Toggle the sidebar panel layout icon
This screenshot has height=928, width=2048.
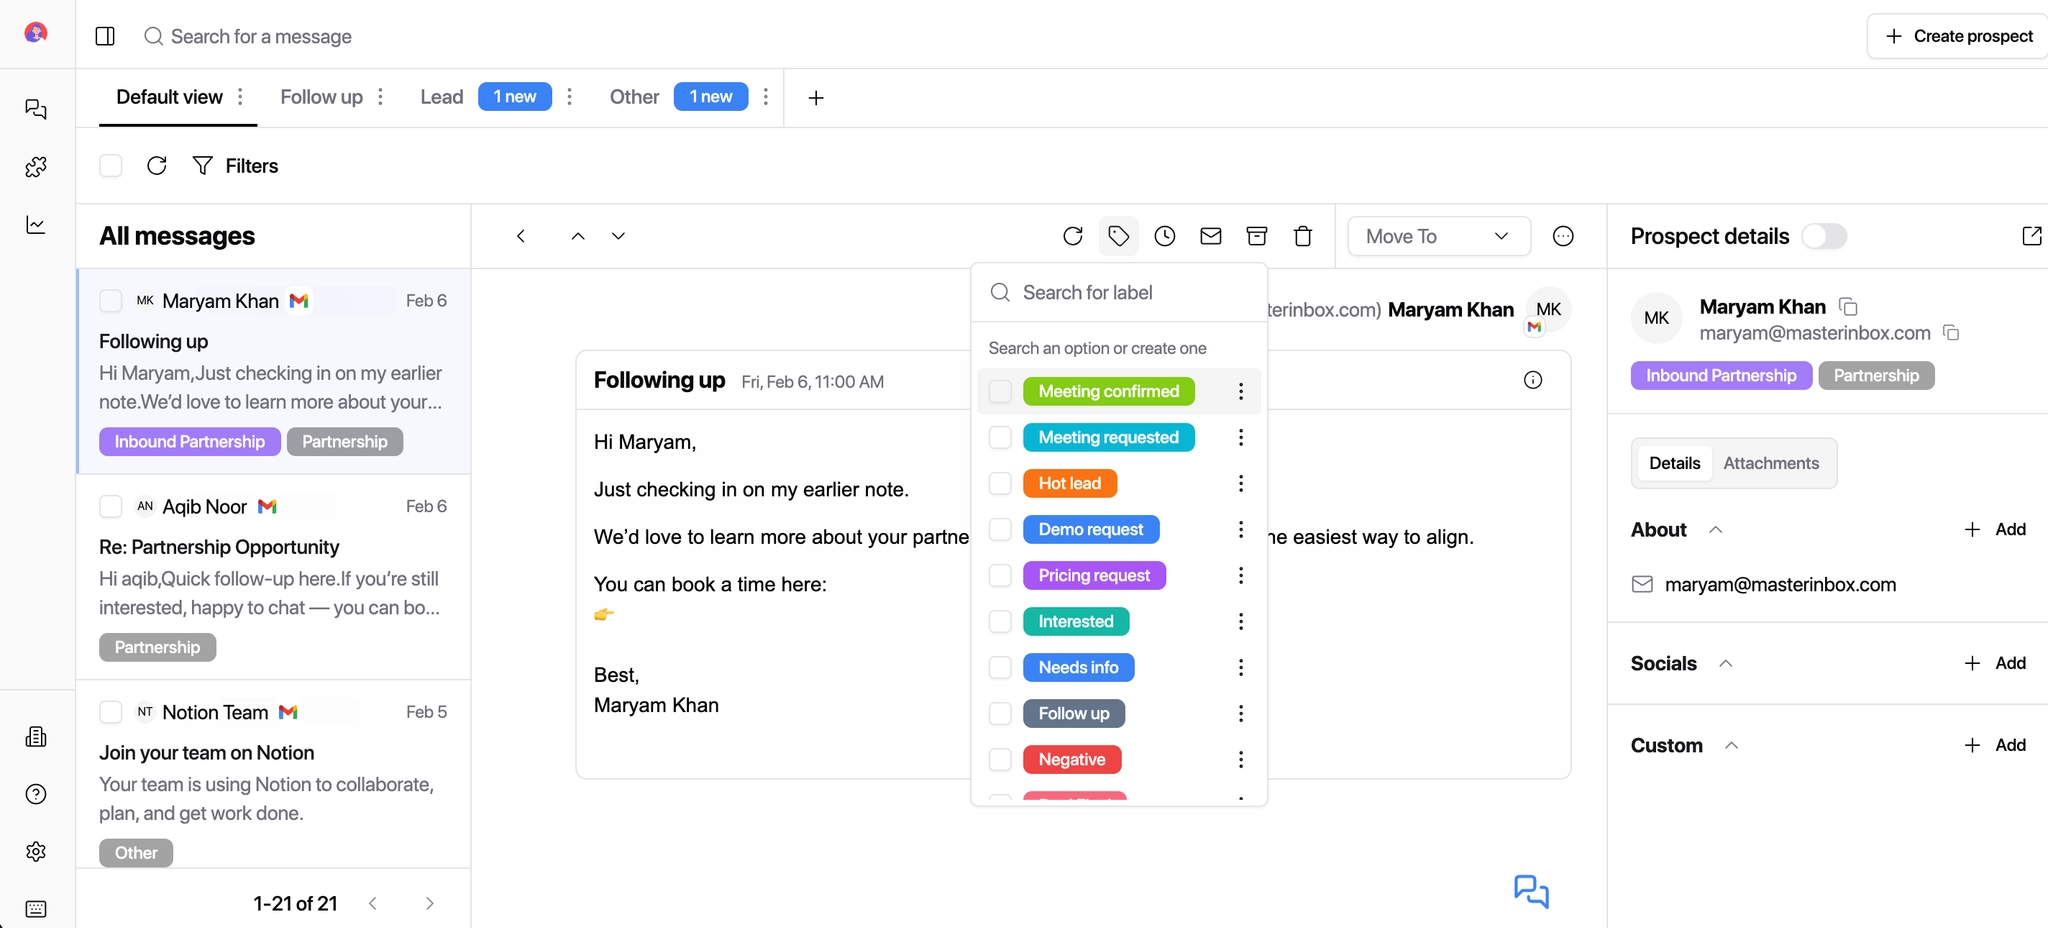[x=105, y=36]
